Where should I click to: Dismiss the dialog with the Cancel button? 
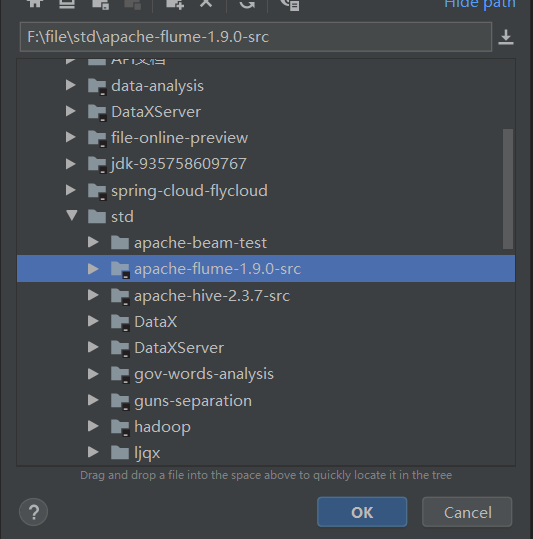(x=467, y=512)
